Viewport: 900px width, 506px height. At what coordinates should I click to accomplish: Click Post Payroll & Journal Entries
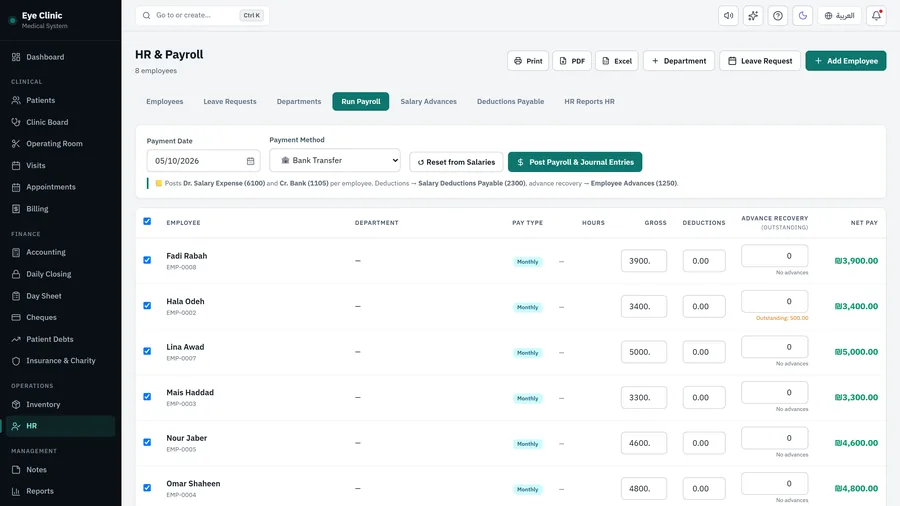[575, 162]
